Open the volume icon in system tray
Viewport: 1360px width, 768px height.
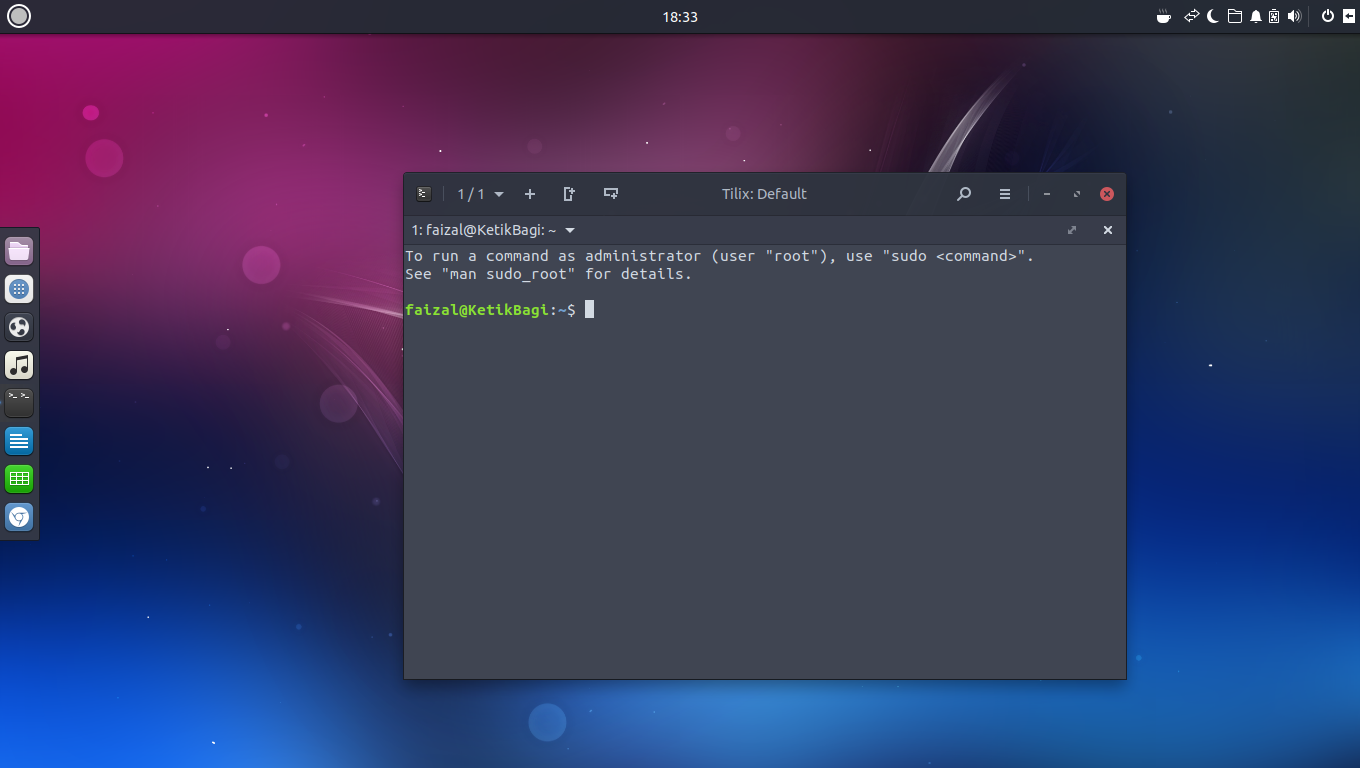pos(1295,16)
